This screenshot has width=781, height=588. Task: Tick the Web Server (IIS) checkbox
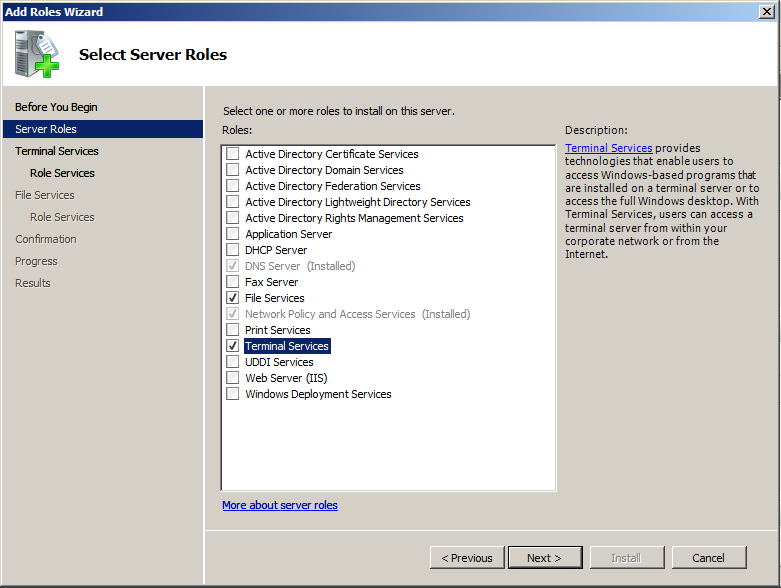pyautogui.click(x=233, y=378)
